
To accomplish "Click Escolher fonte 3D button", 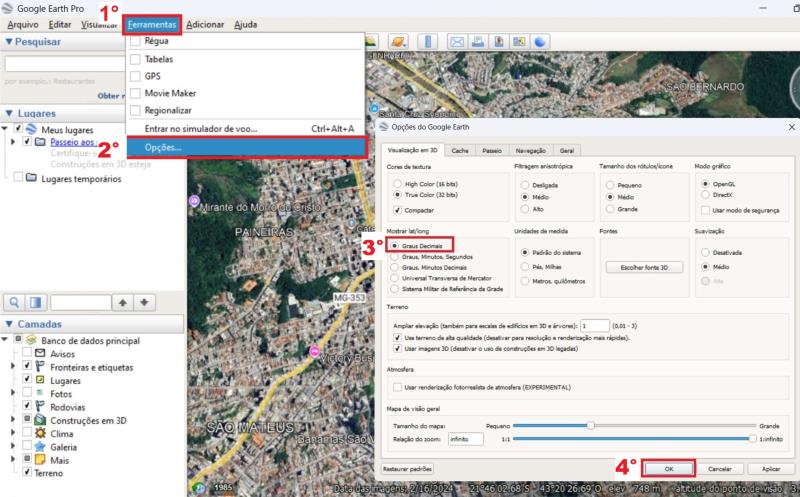I will pyautogui.click(x=644, y=267).
